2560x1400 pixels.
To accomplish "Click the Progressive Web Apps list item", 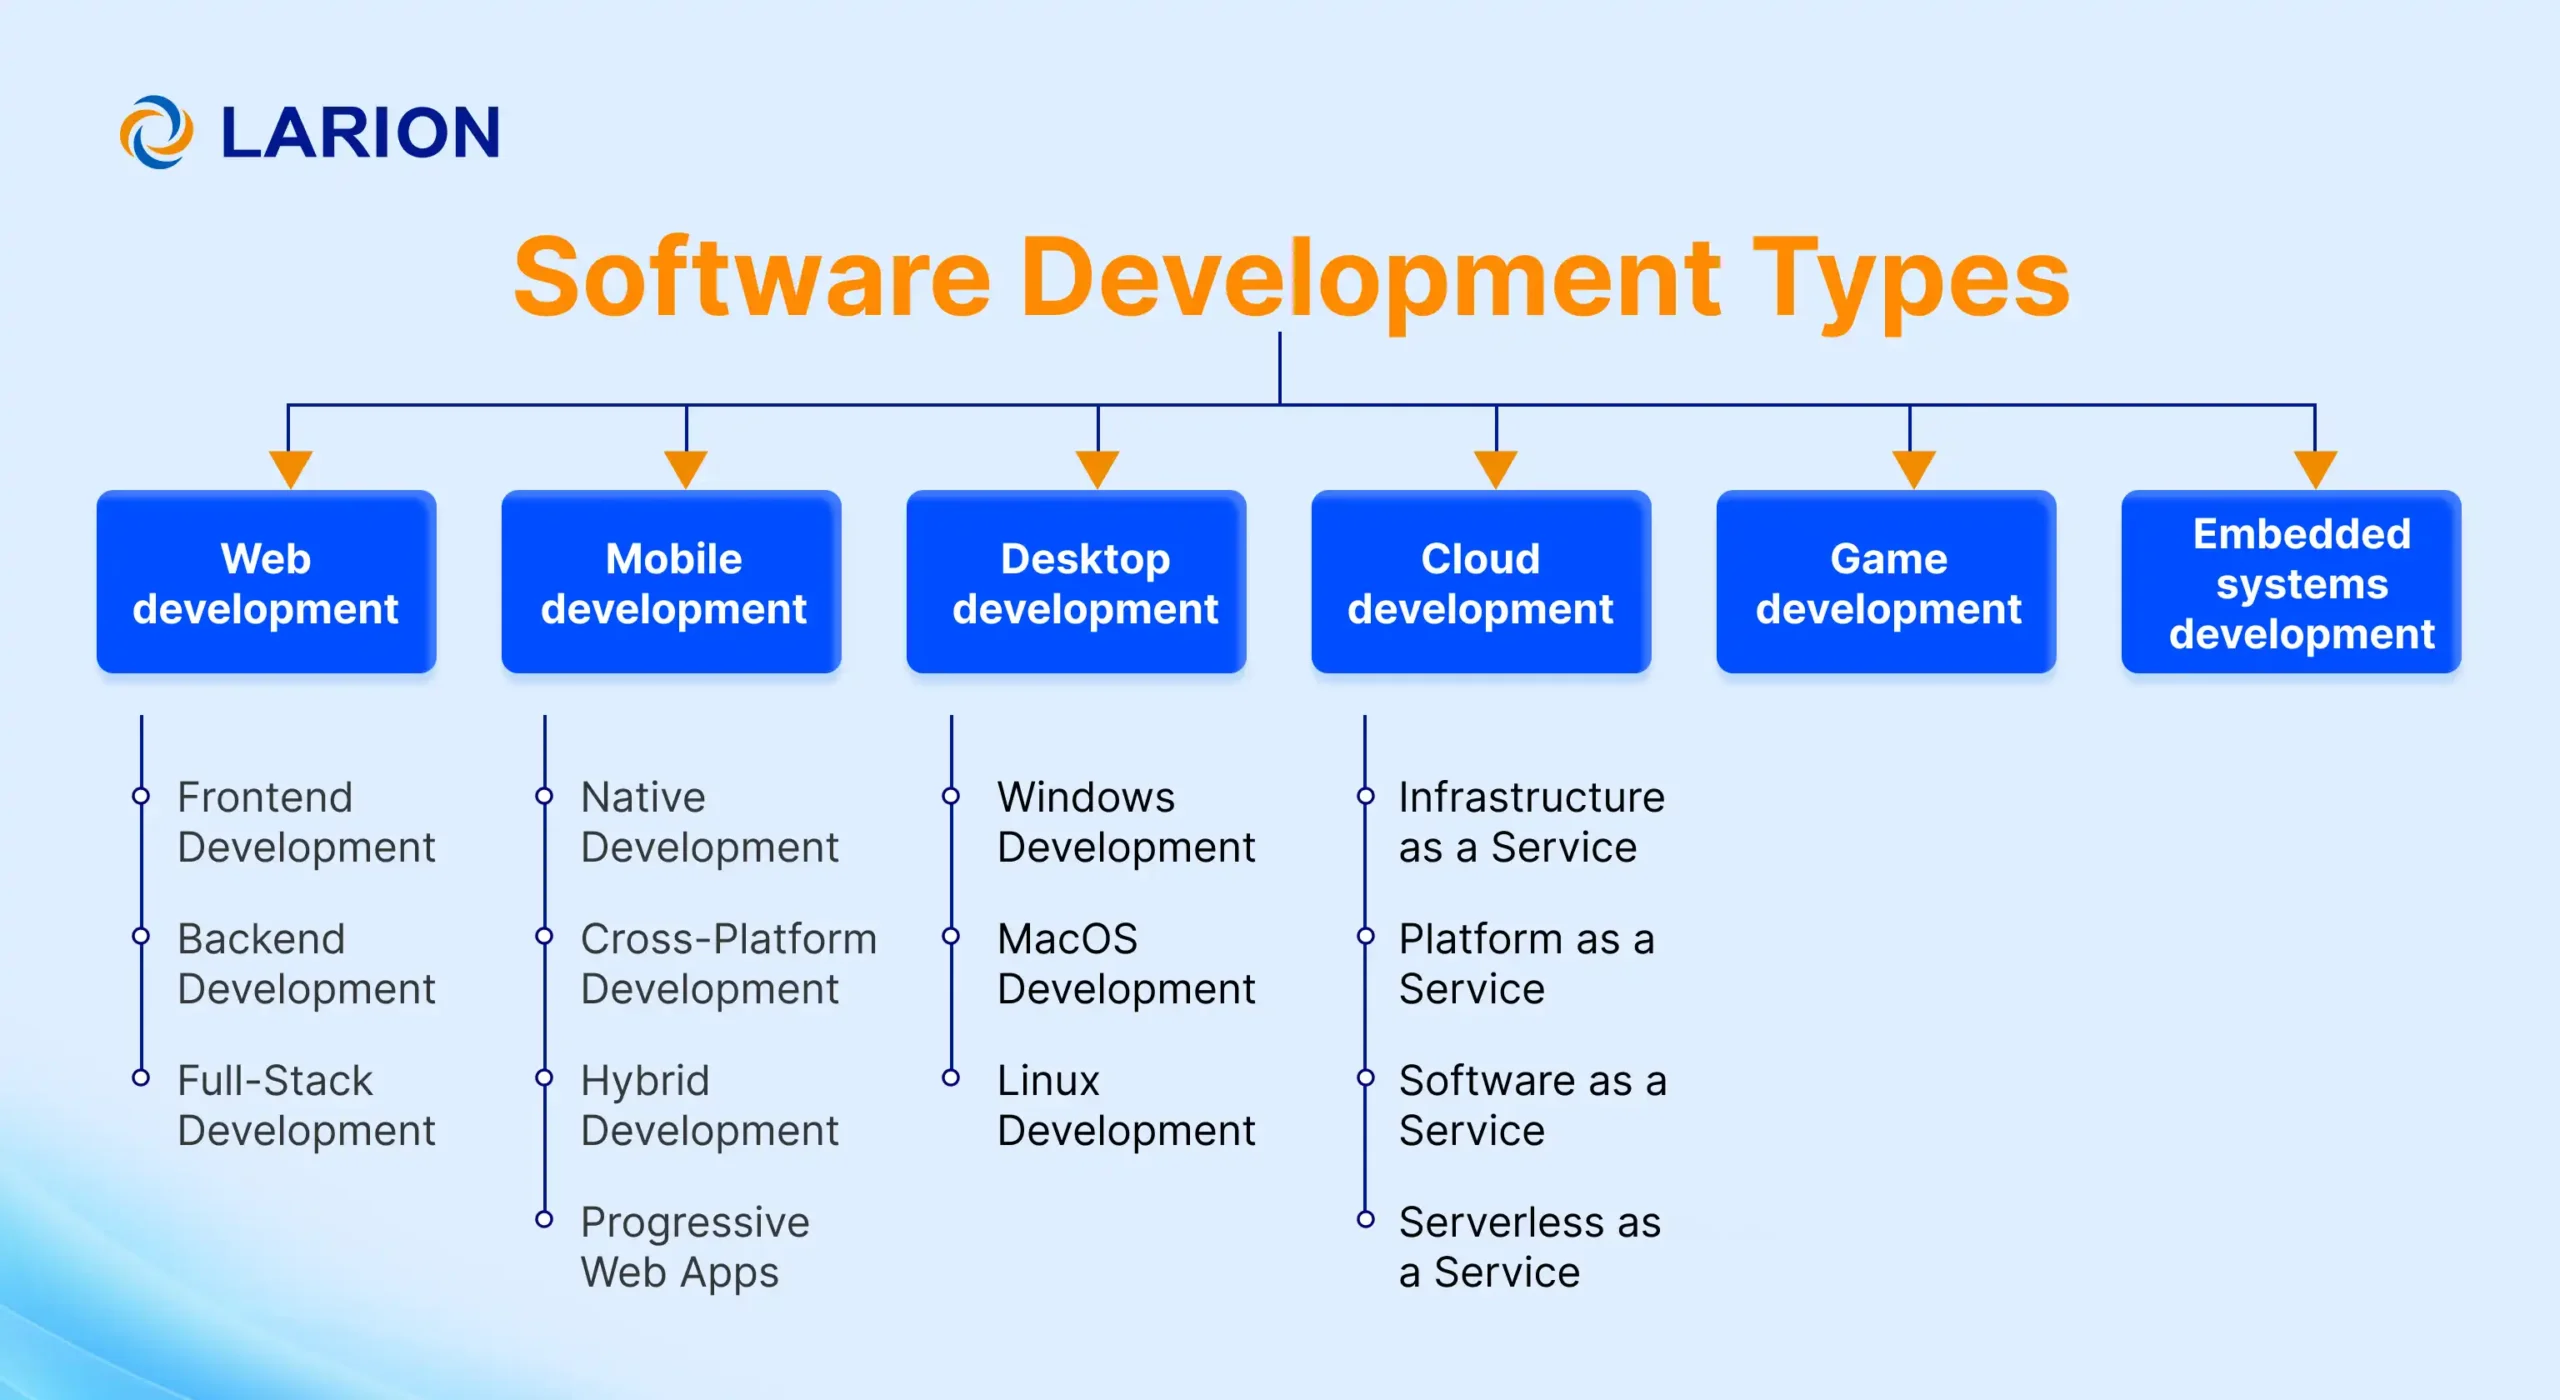I will (x=695, y=1248).
